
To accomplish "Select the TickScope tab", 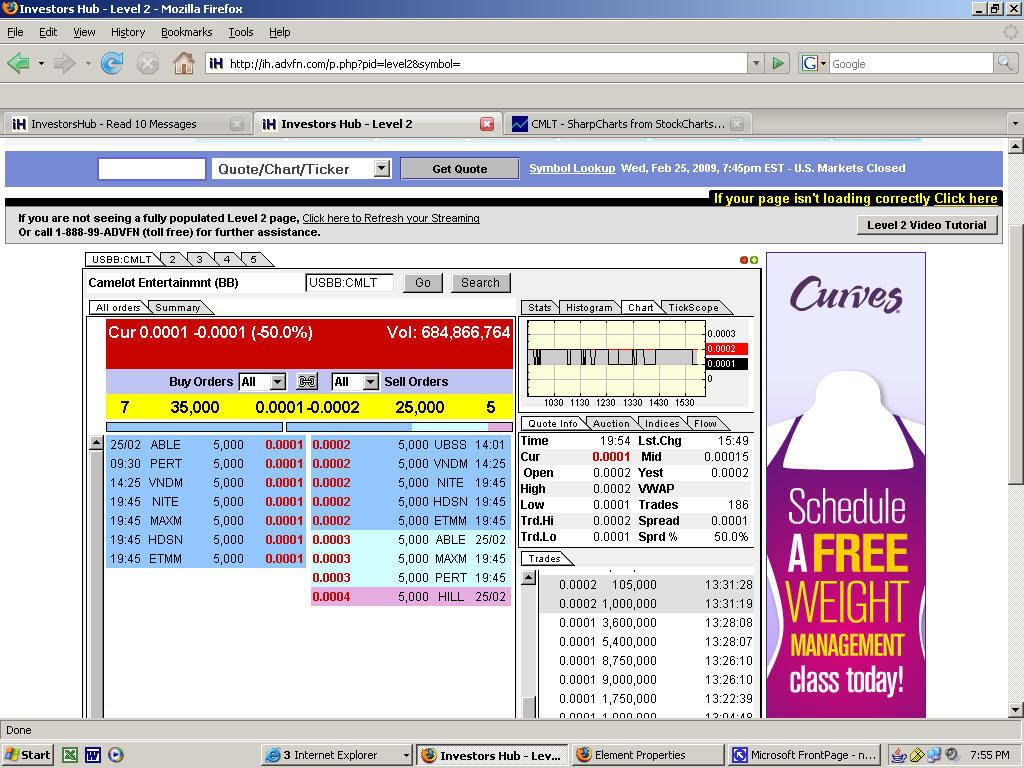I will point(692,308).
